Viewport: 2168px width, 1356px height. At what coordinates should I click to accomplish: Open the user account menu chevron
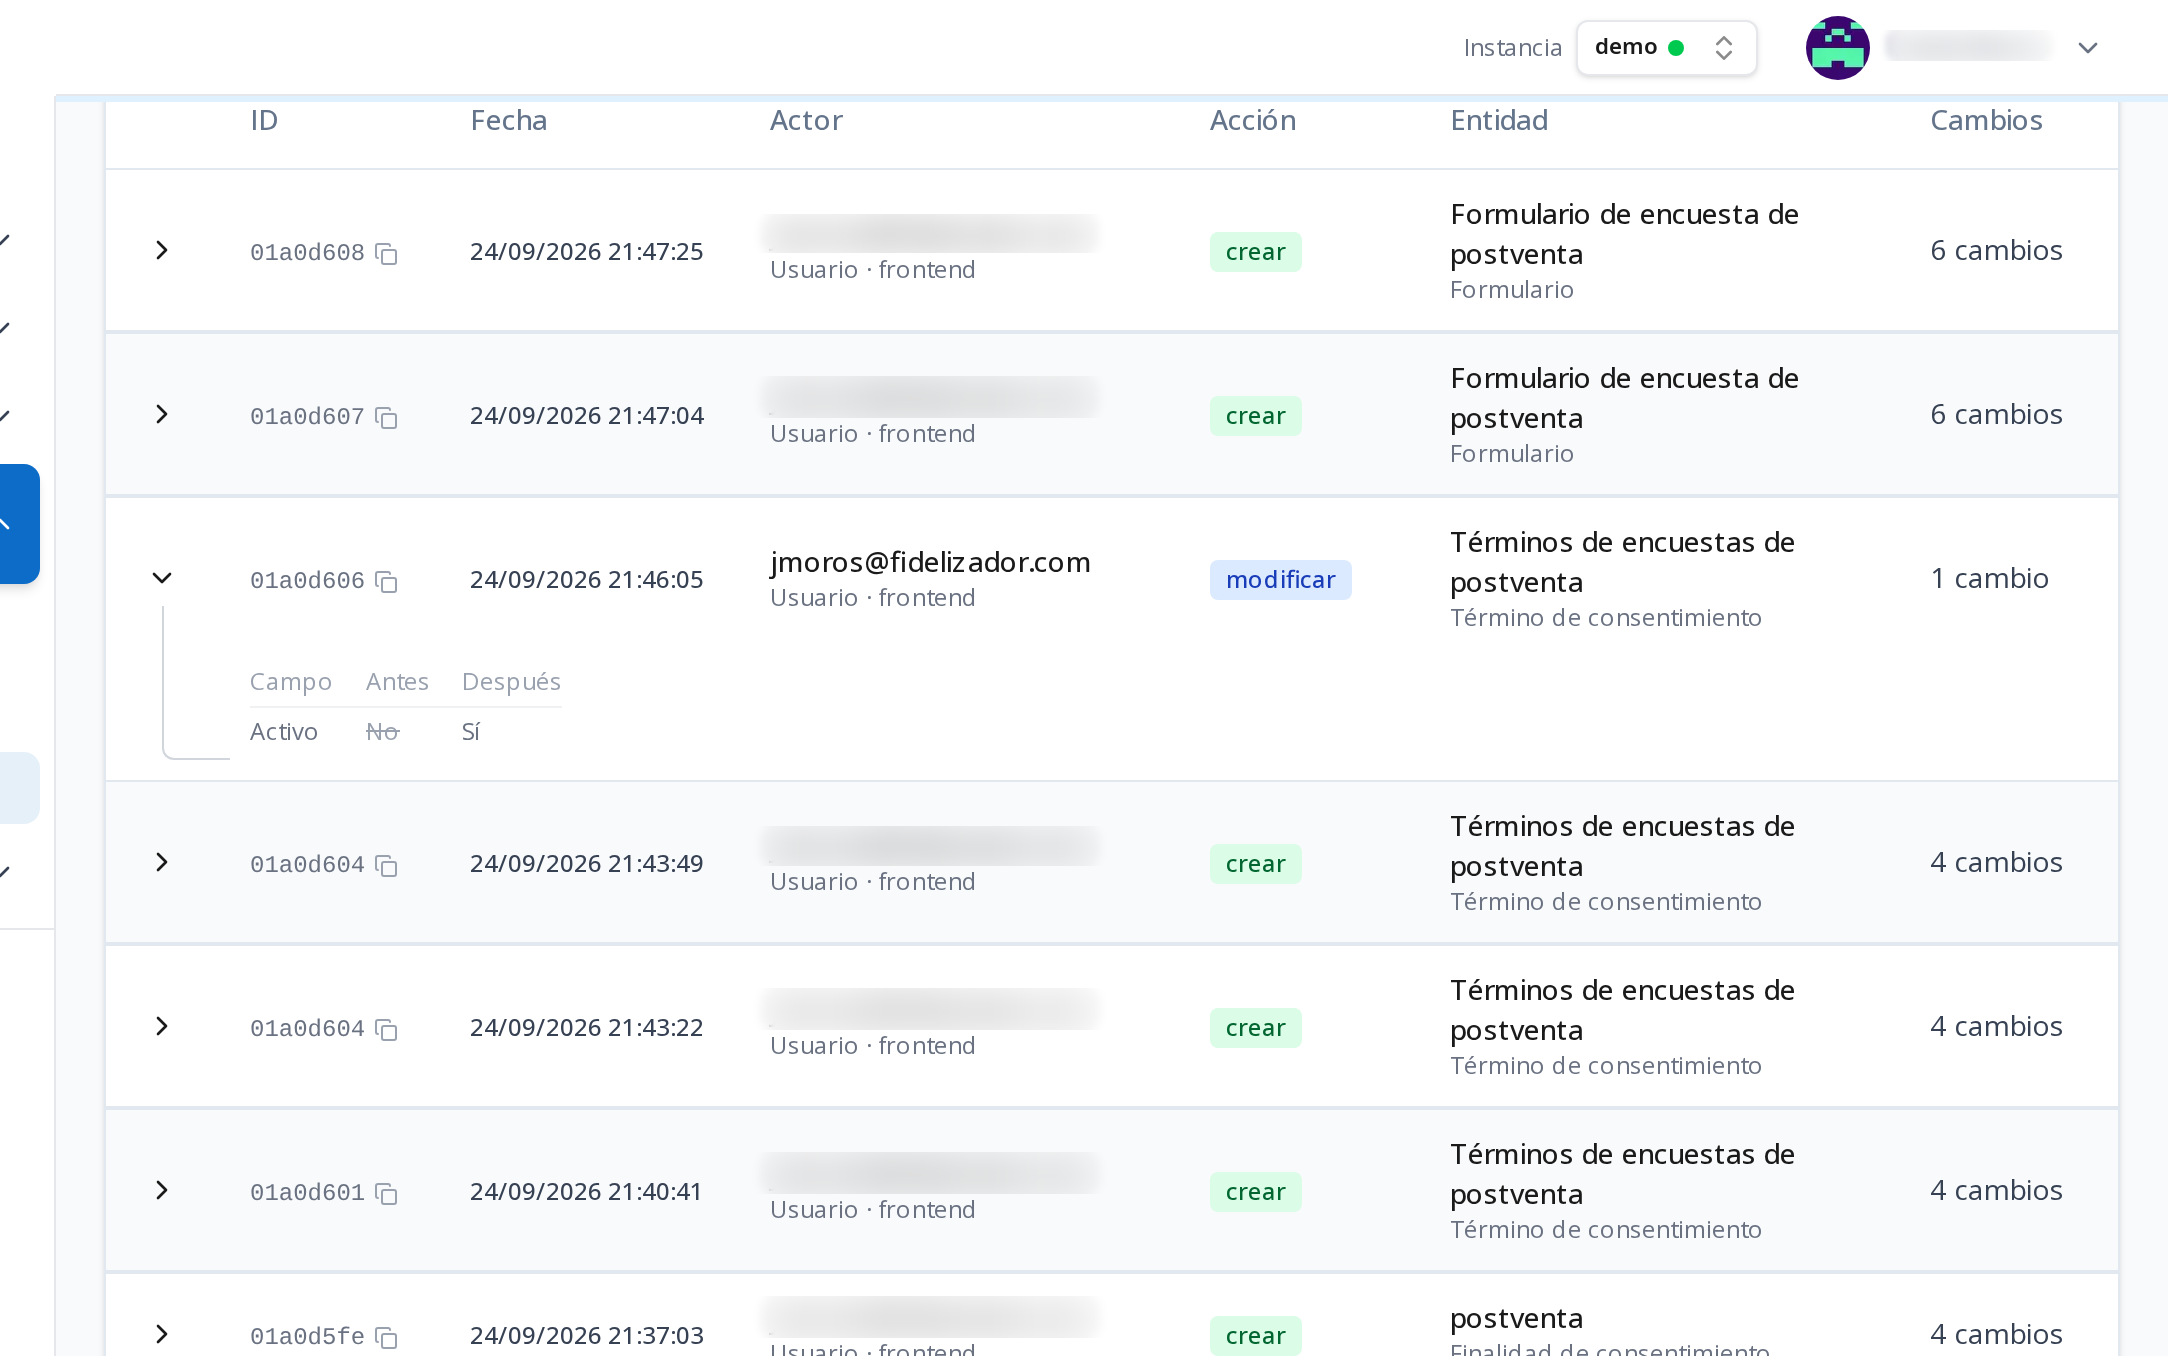2087,48
